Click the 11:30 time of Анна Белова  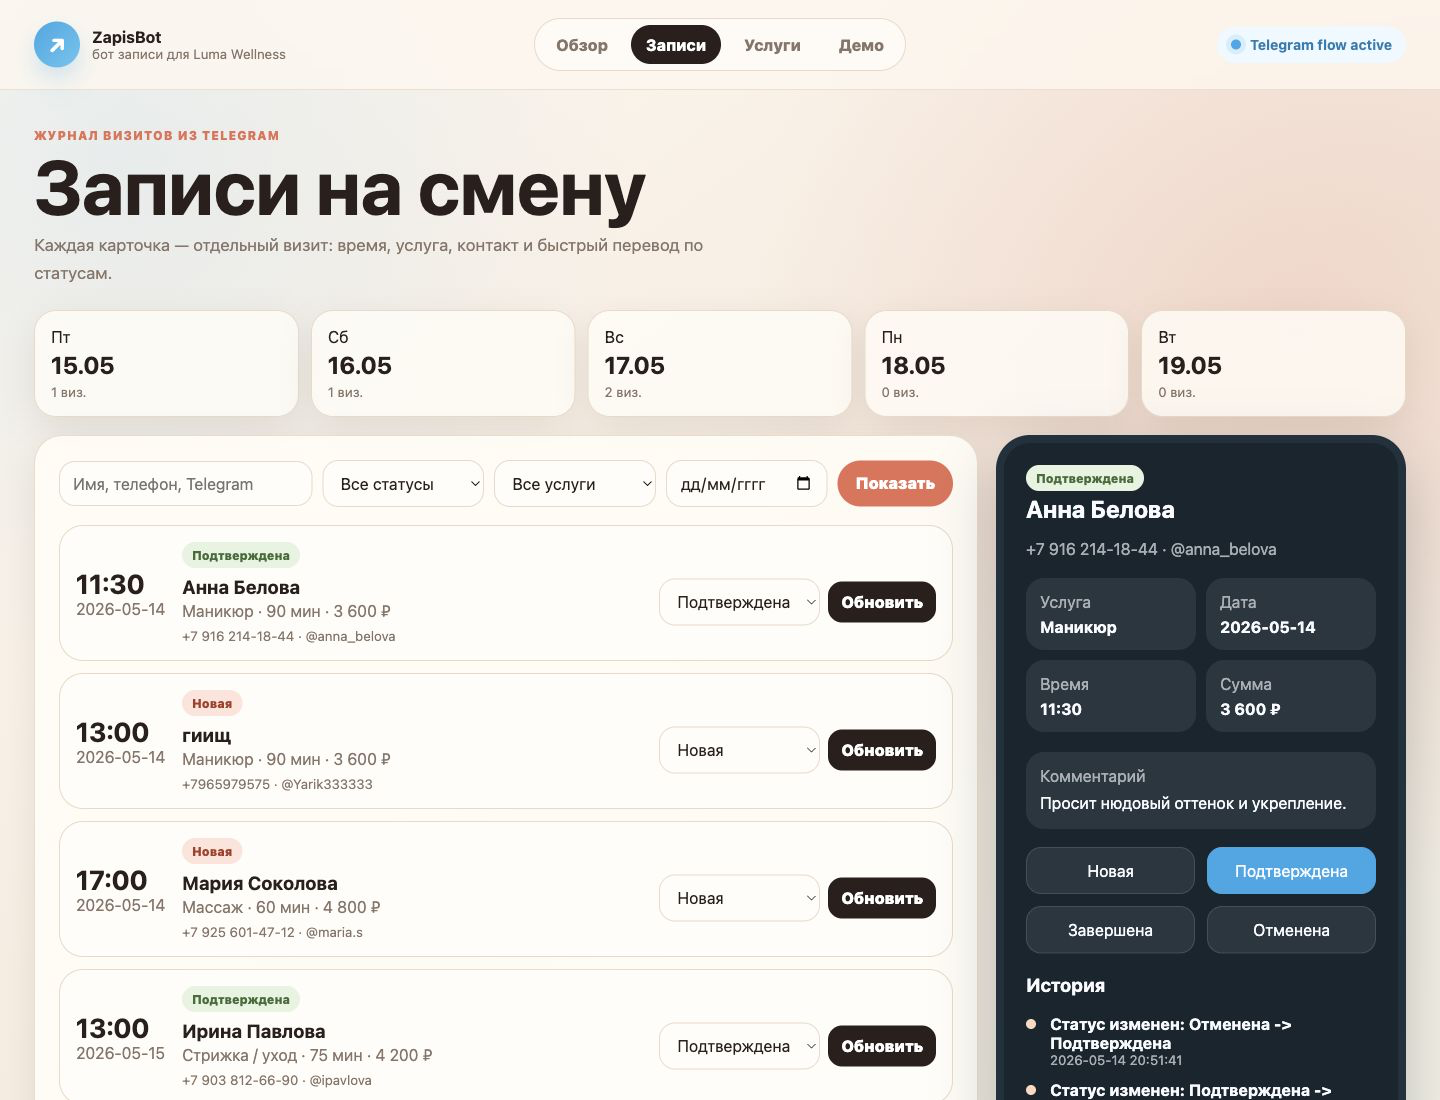110,585
